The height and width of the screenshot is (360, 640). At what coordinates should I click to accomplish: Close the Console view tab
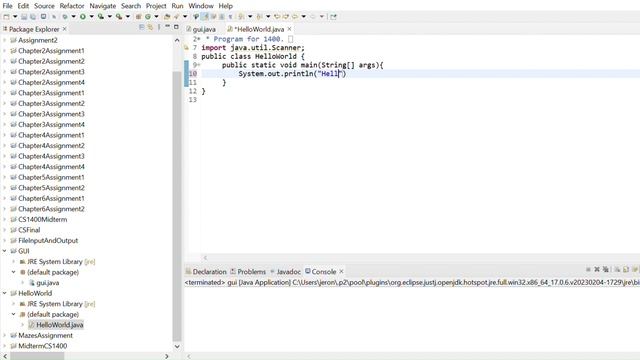pyautogui.click(x=342, y=271)
